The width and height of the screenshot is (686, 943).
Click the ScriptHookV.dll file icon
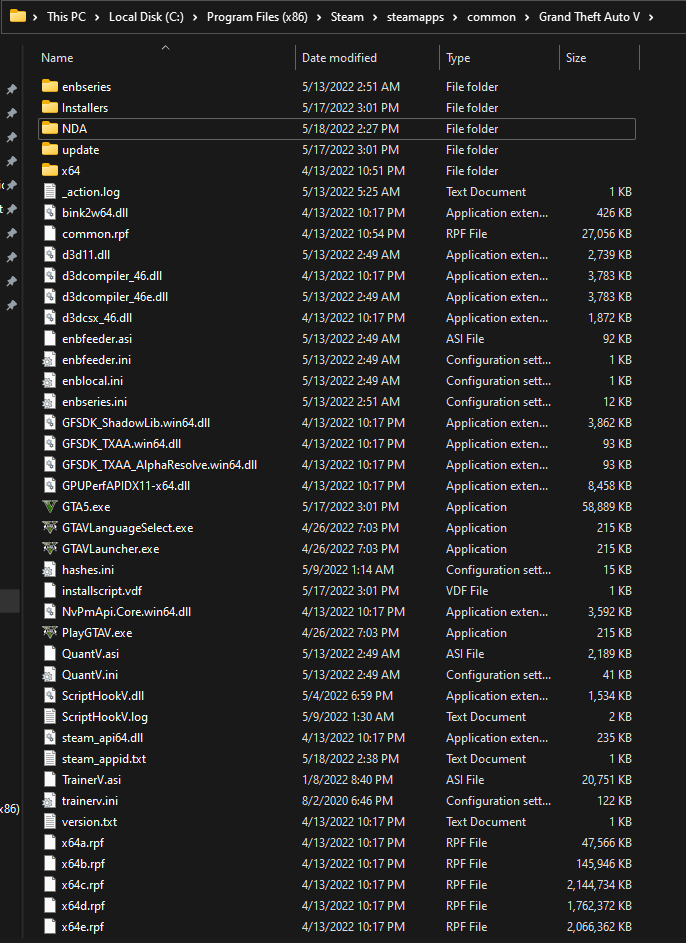pos(50,696)
